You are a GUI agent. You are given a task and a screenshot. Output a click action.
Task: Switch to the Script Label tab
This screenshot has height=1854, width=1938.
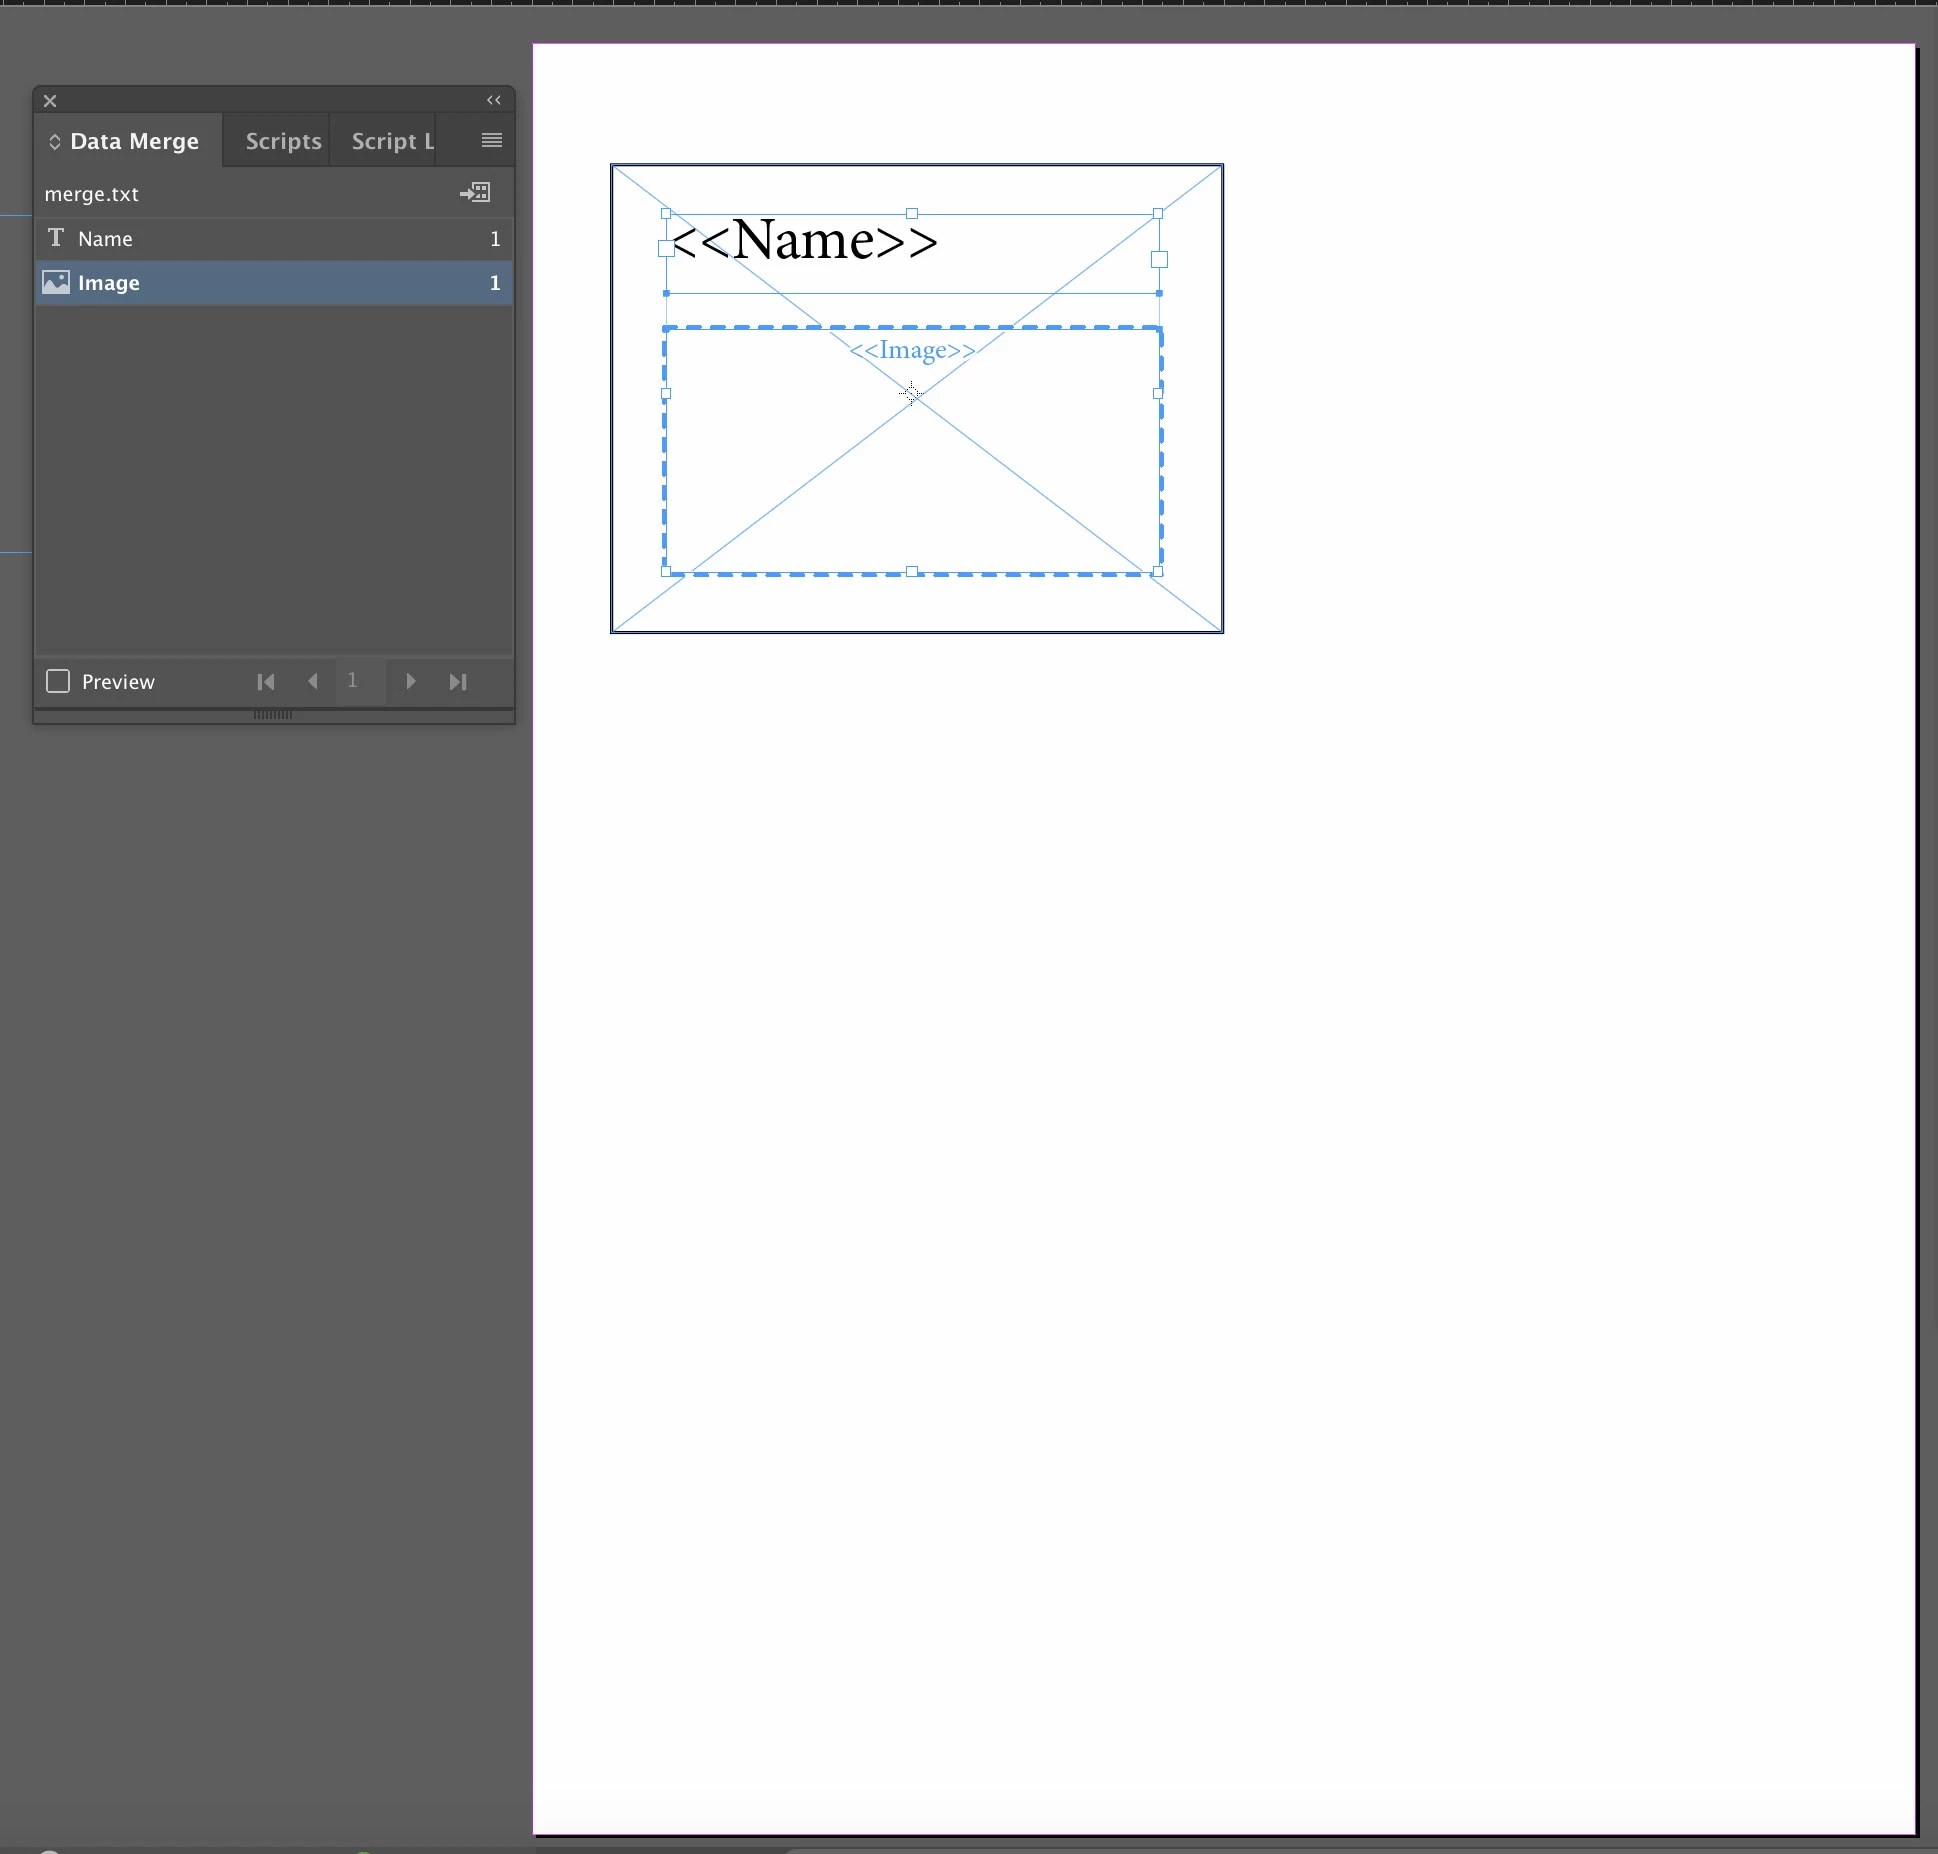(x=392, y=141)
